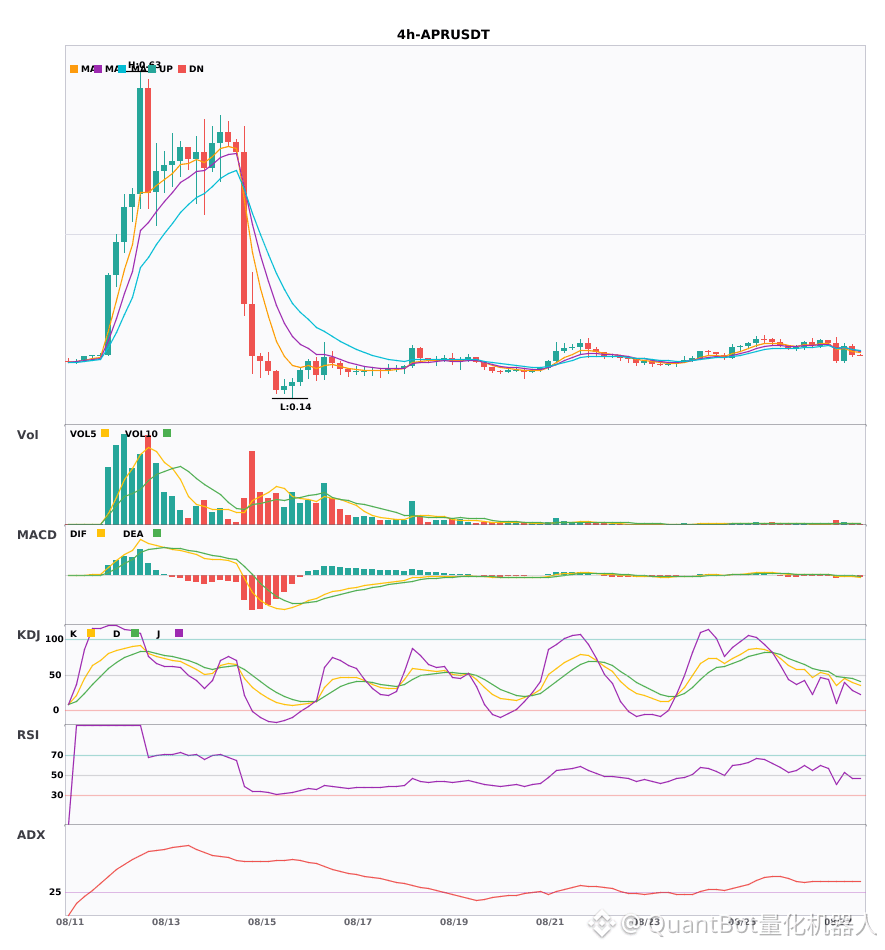The height and width of the screenshot is (950, 885).
Task: Click the KDJ axis value 100
Action: pos(54,639)
